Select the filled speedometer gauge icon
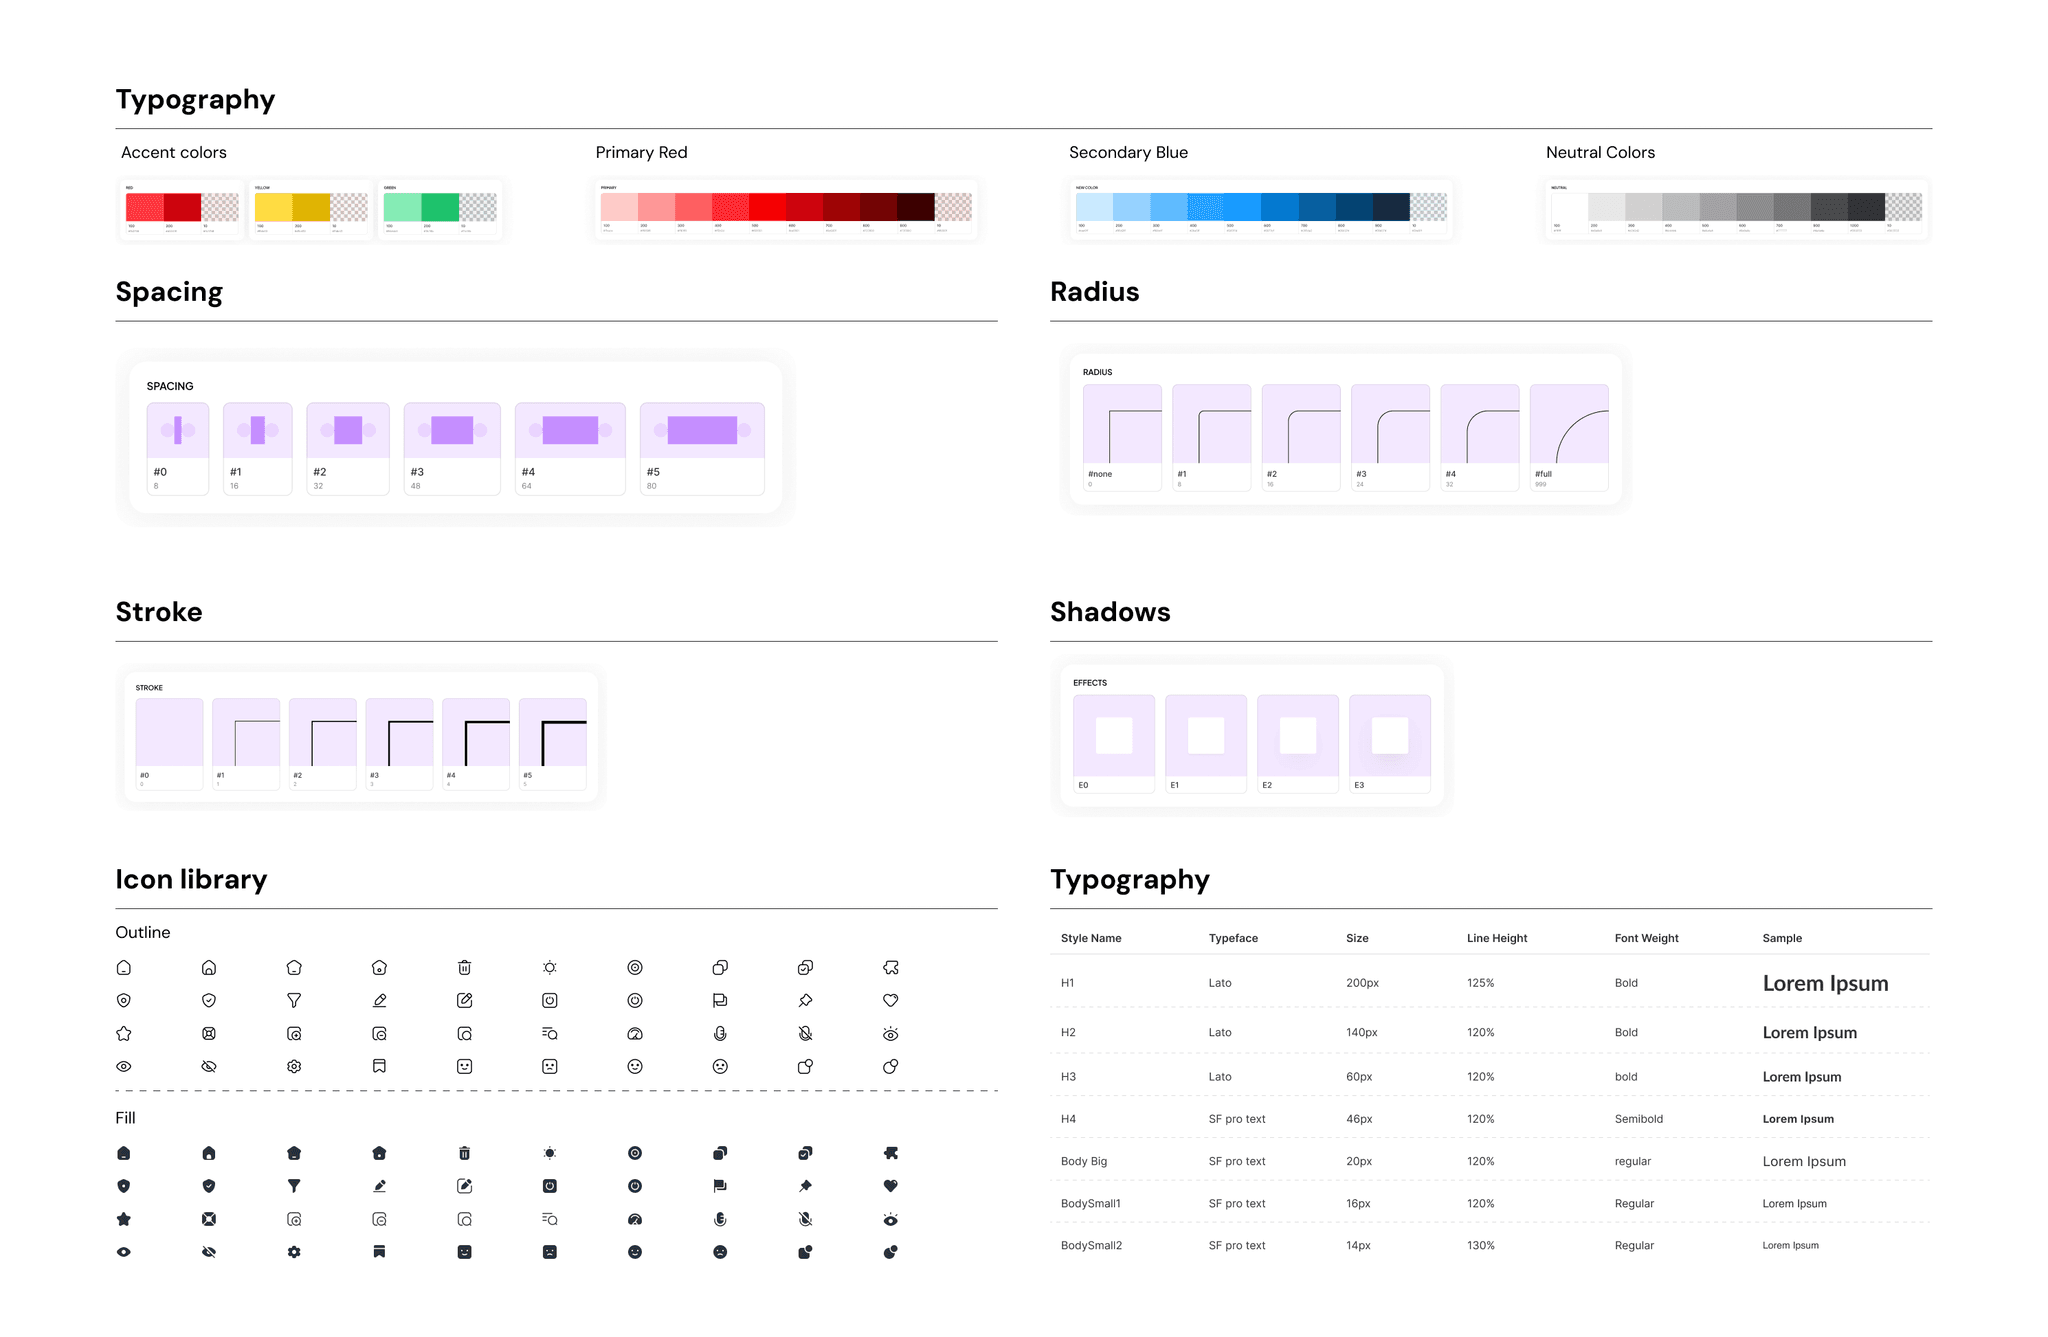Image resolution: width=2048 pixels, height=1337 pixels. click(x=635, y=1219)
